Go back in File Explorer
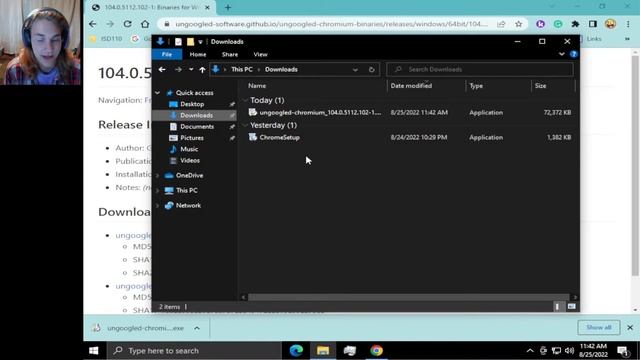The width and height of the screenshot is (640, 360). click(162, 70)
